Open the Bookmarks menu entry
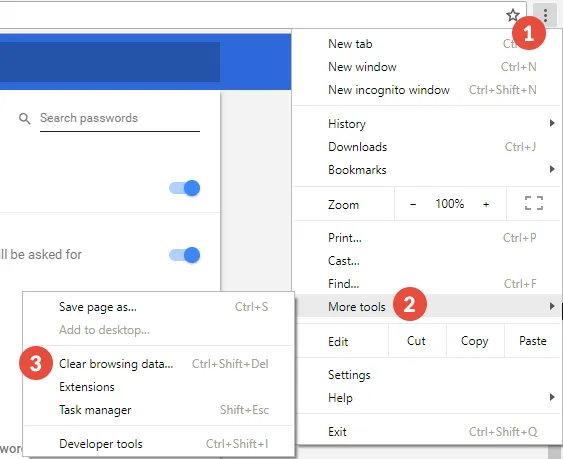Screen dimensions: 563x459 click(427, 170)
